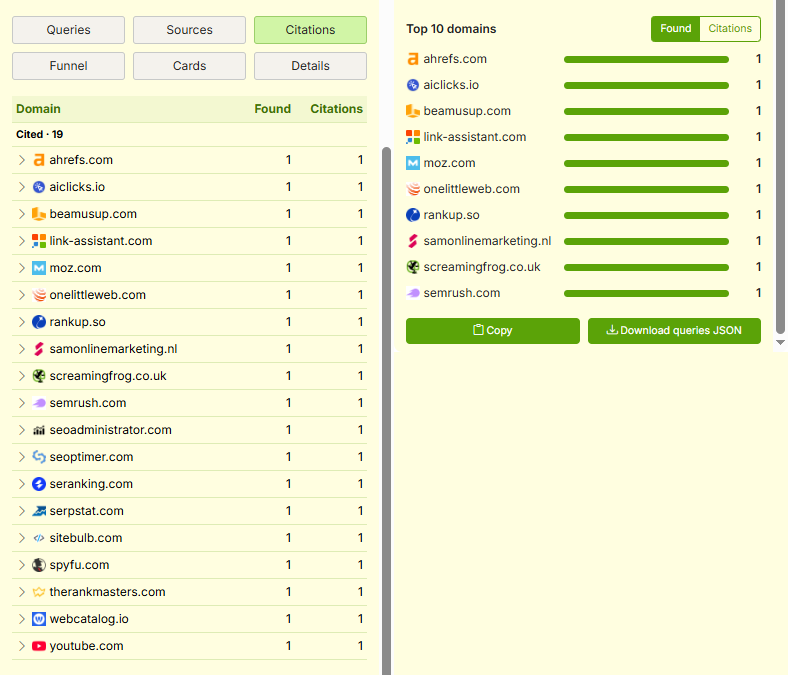Click "therankmasters.com" domain name text
Image resolution: width=788 pixels, height=675 pixels.
point(107,592)
